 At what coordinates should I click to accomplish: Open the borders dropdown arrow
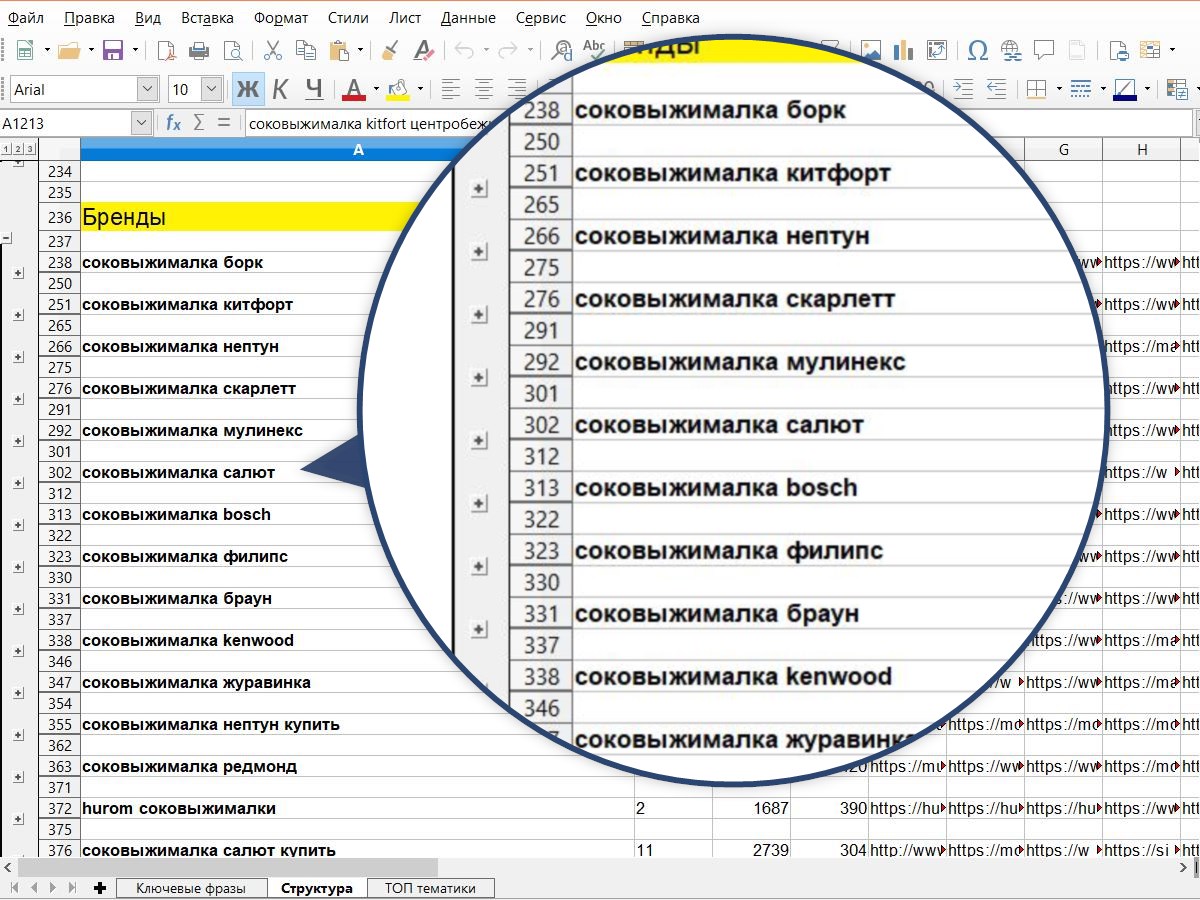point(1060,89)
